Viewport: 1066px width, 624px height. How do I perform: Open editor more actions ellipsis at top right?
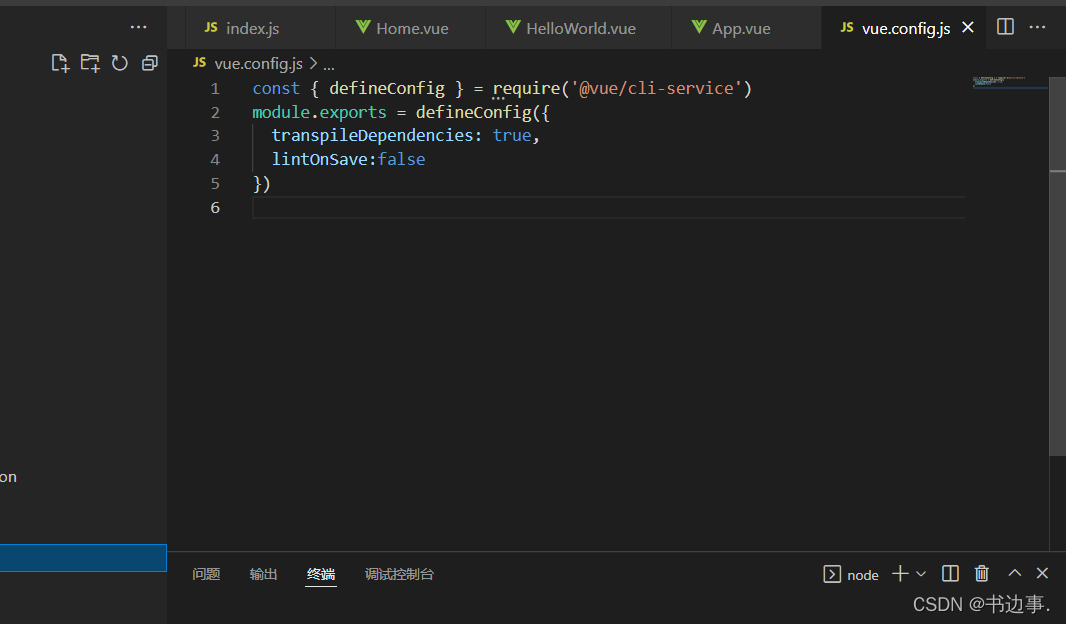(1037, 27)
